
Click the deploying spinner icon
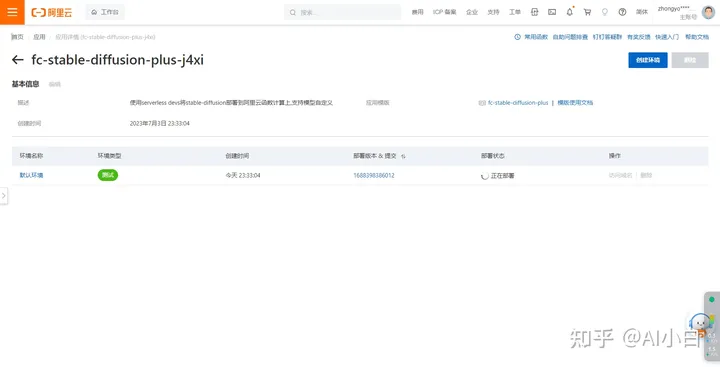pyautogui.click(x=484, y=176)
